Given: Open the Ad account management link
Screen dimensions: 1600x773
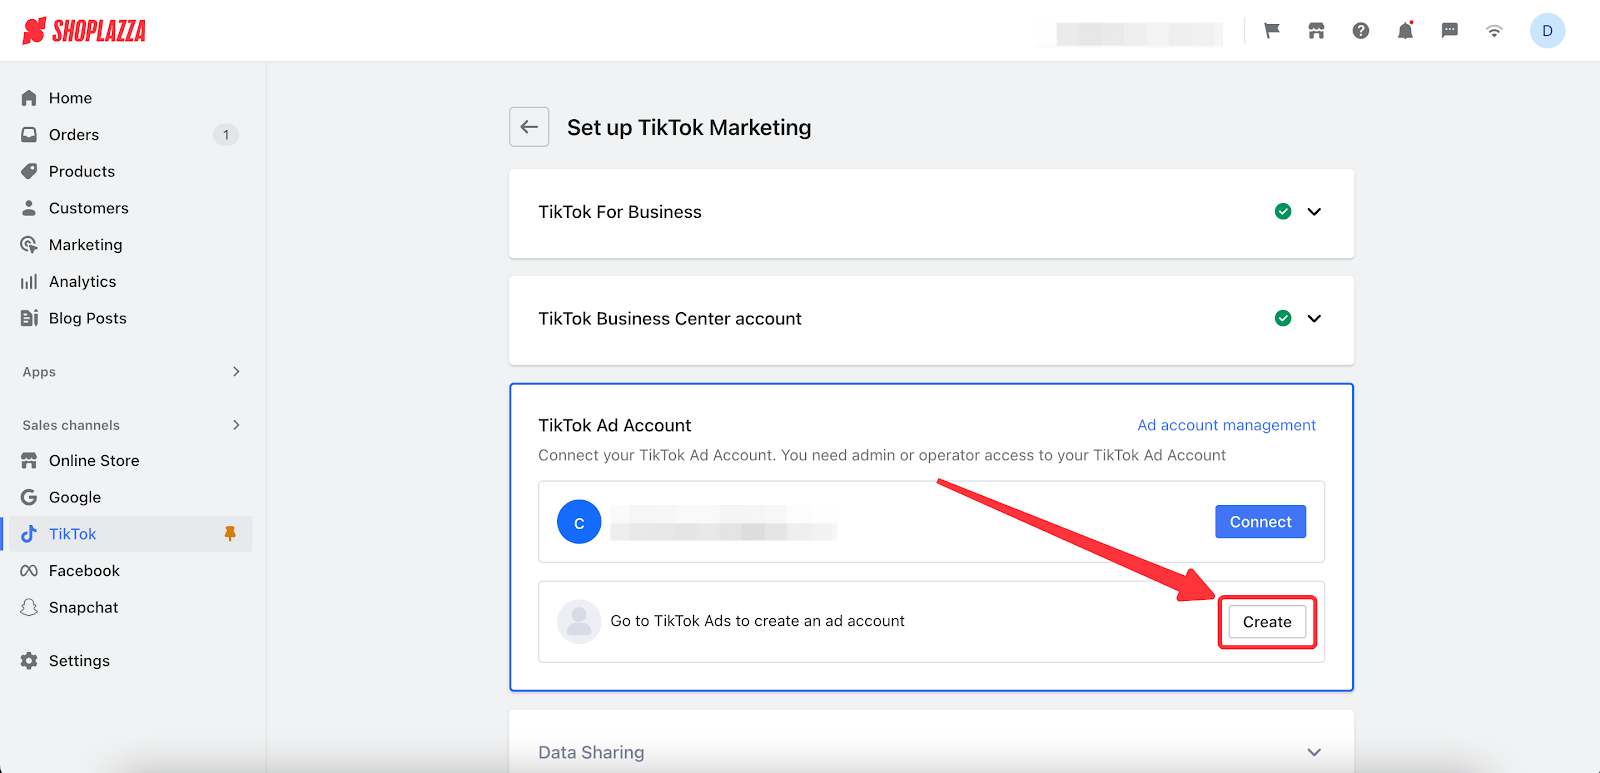Looking at the screenshot, I should [x=1226, y=425].
